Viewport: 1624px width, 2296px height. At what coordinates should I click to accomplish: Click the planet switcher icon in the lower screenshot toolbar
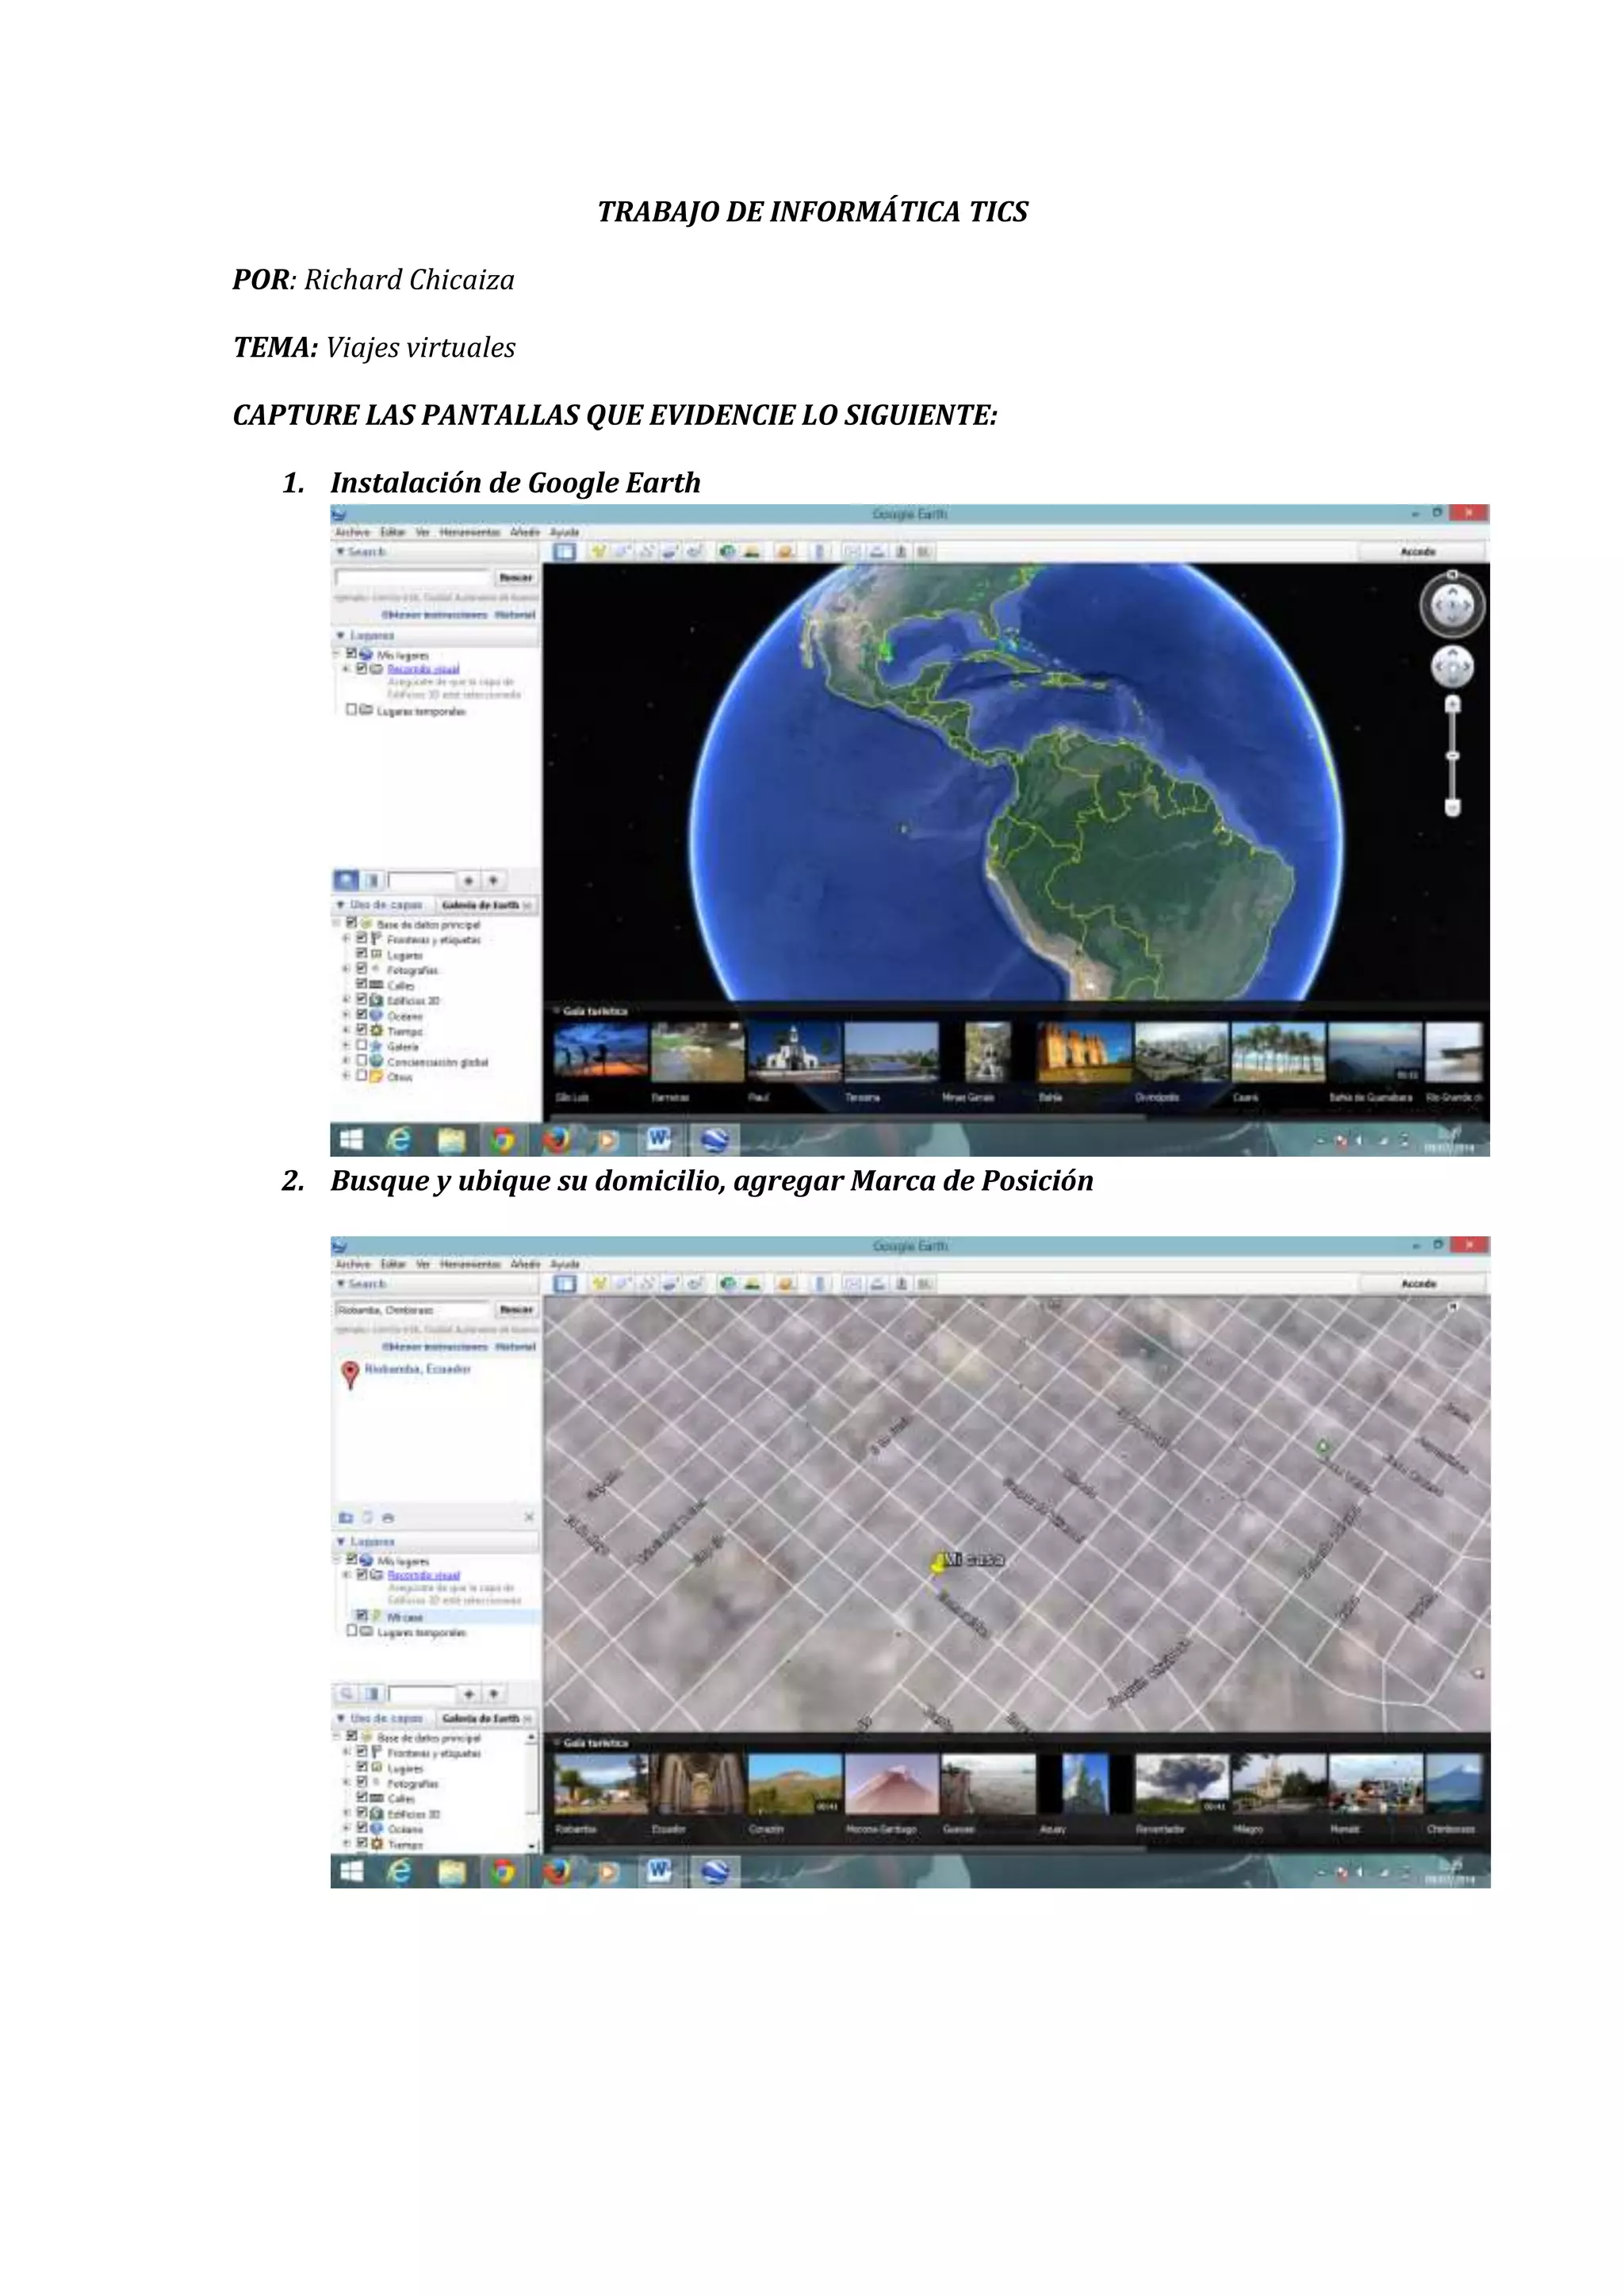click(784, 1283)
